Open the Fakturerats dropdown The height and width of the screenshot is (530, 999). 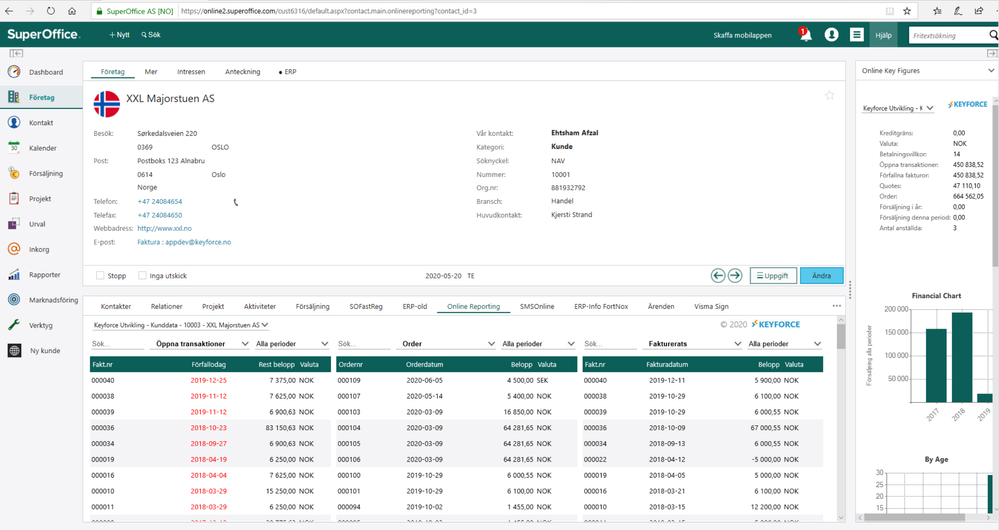coord(694,344)
